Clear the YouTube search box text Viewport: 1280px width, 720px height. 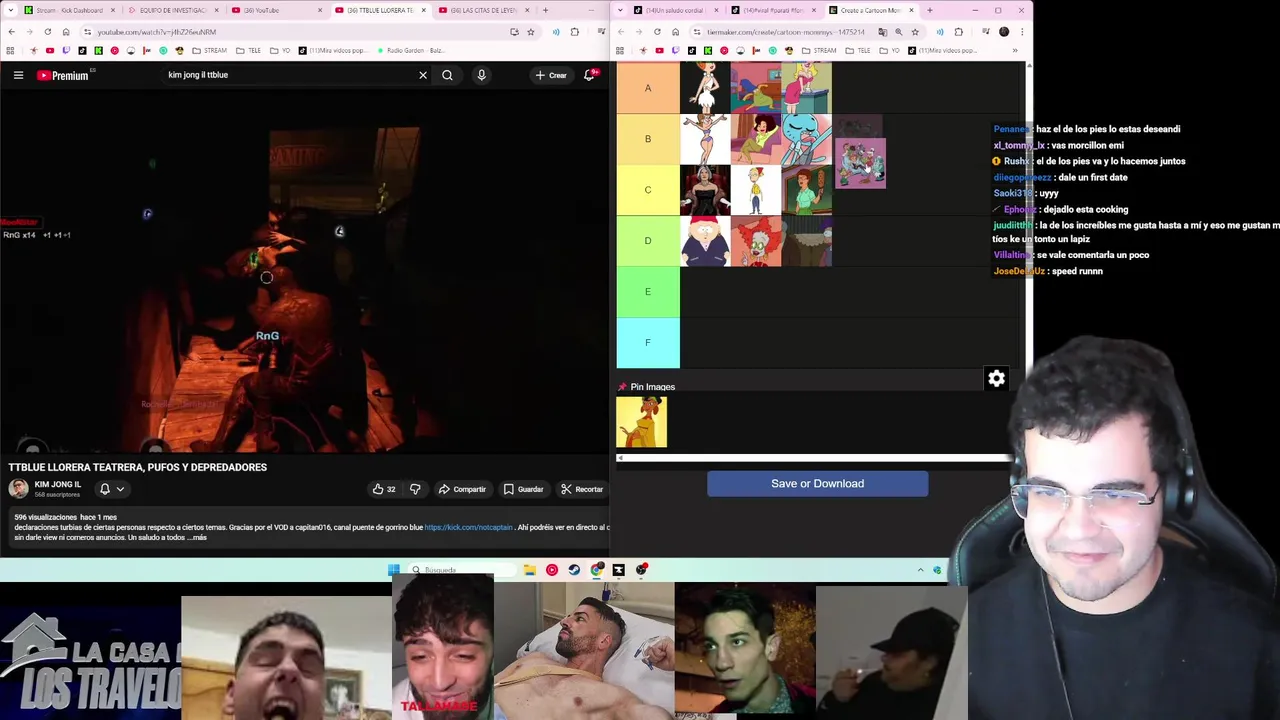pos(423,75)
